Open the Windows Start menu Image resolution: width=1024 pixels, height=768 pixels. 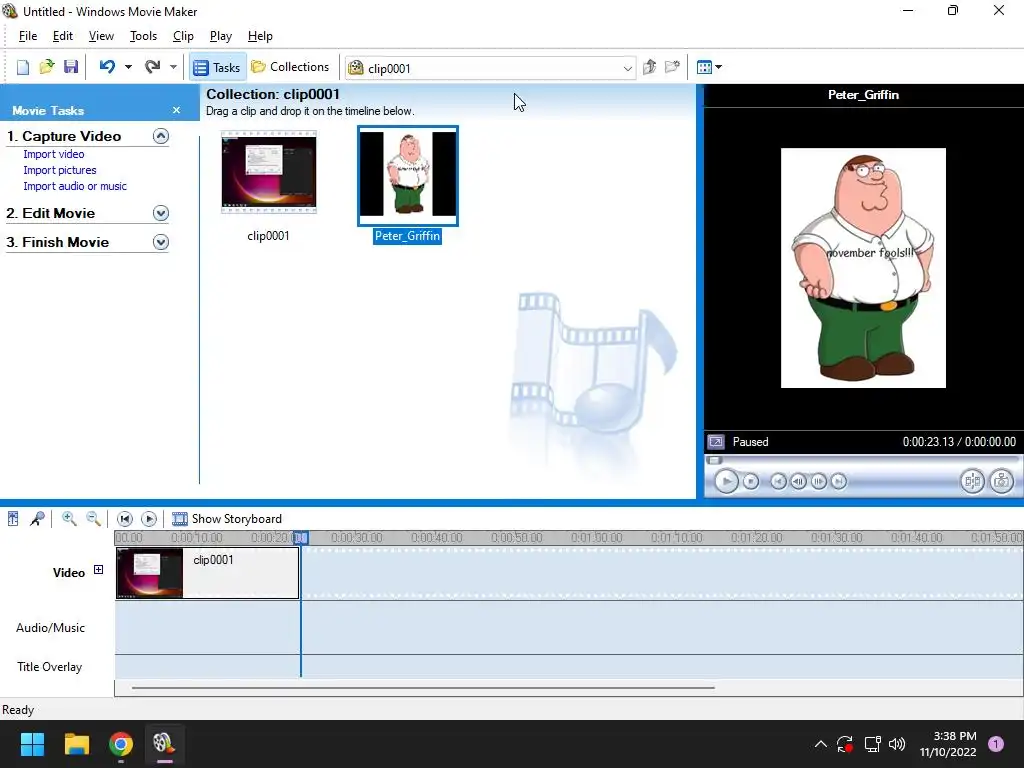32,744
